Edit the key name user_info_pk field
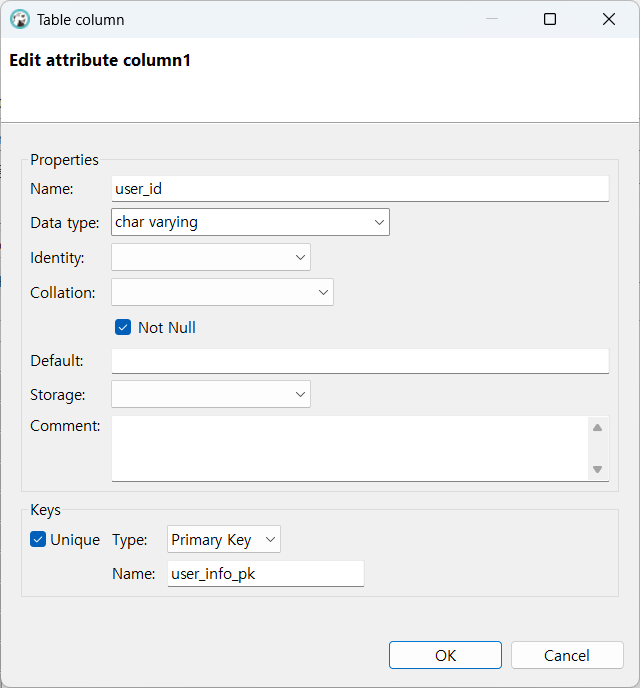The width and height of the screenshot is (640, 688). [x=265, y=573]
